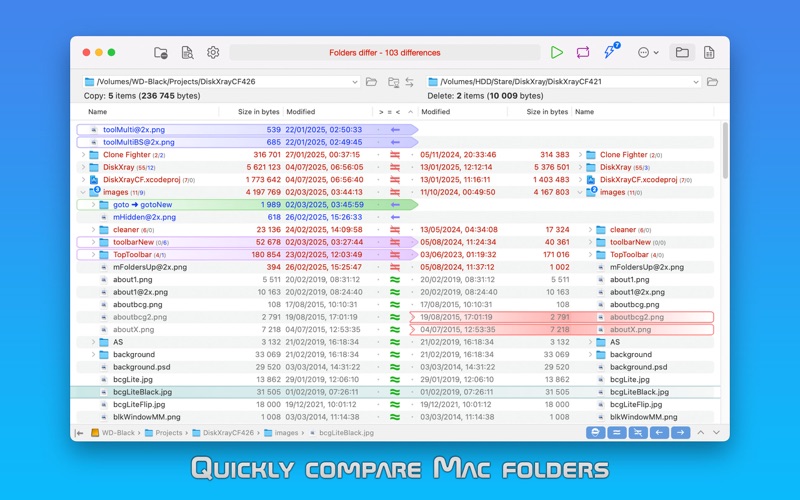Click the equal icon in bcgLiteFlip.jpg row

(395, 405)
